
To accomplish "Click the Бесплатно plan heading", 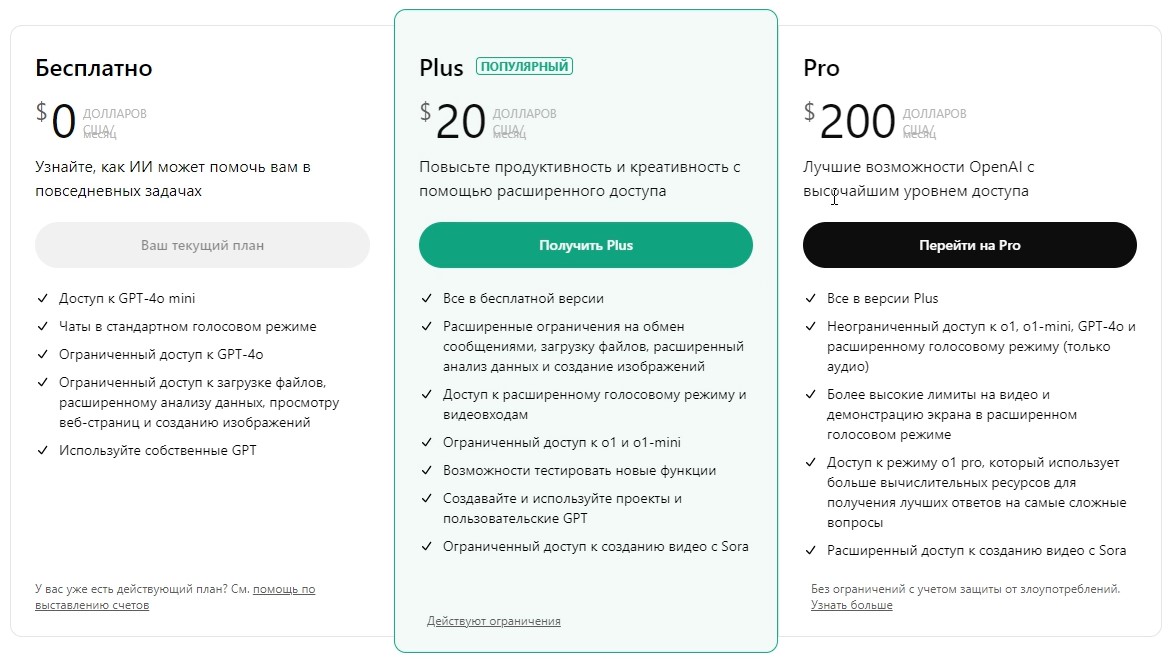I will [x=94, y=68].
